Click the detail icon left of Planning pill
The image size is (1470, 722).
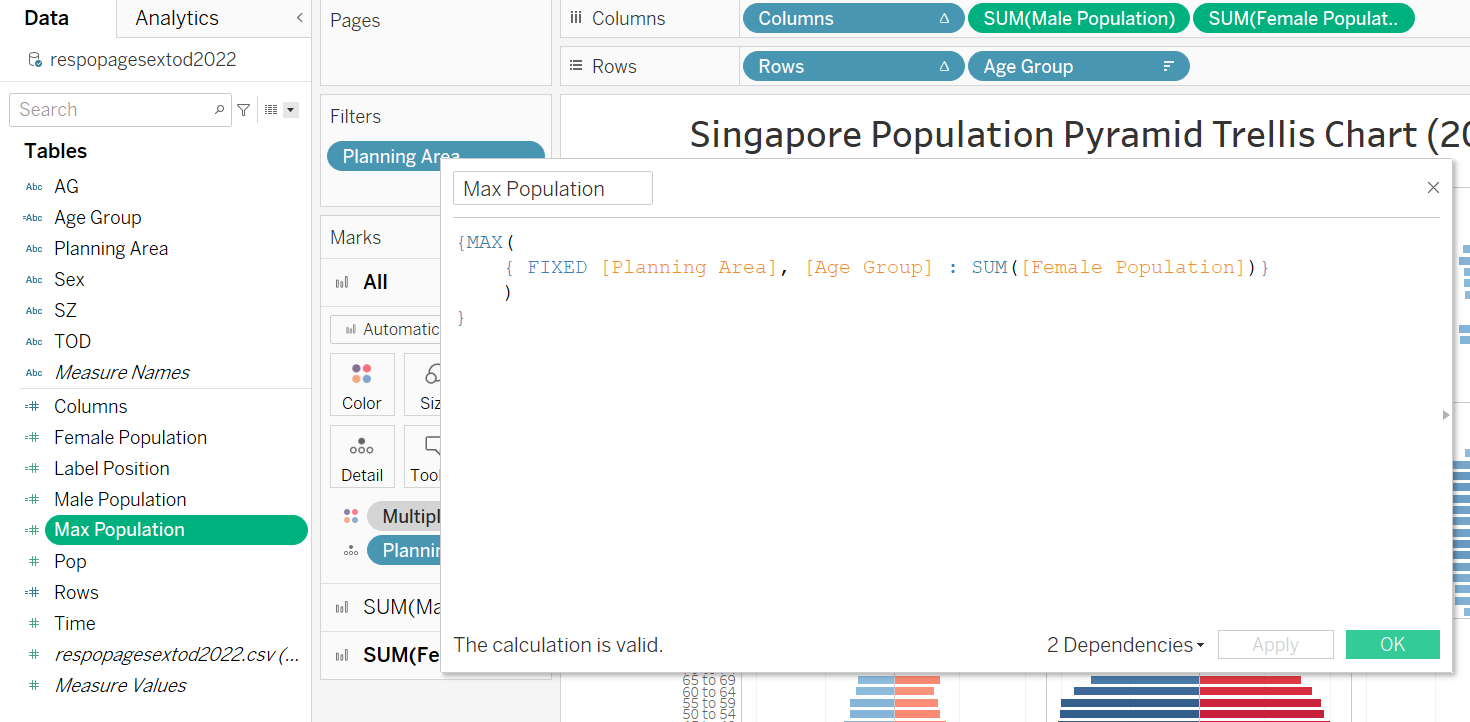350,551
